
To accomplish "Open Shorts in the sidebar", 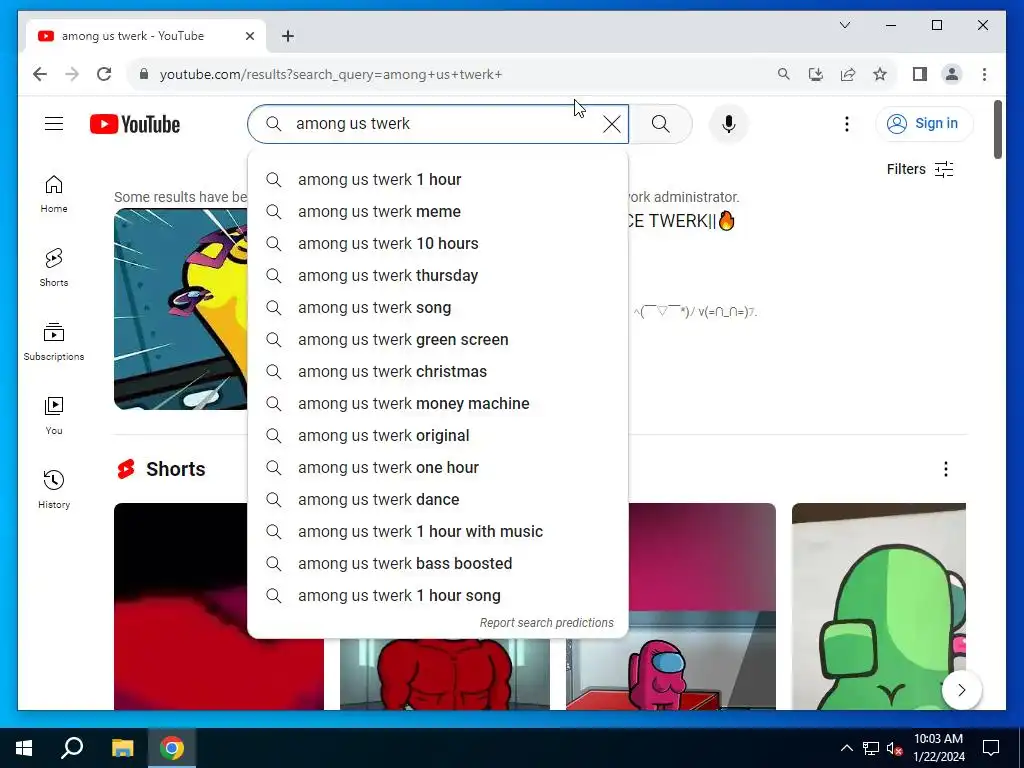I will 54,268.
